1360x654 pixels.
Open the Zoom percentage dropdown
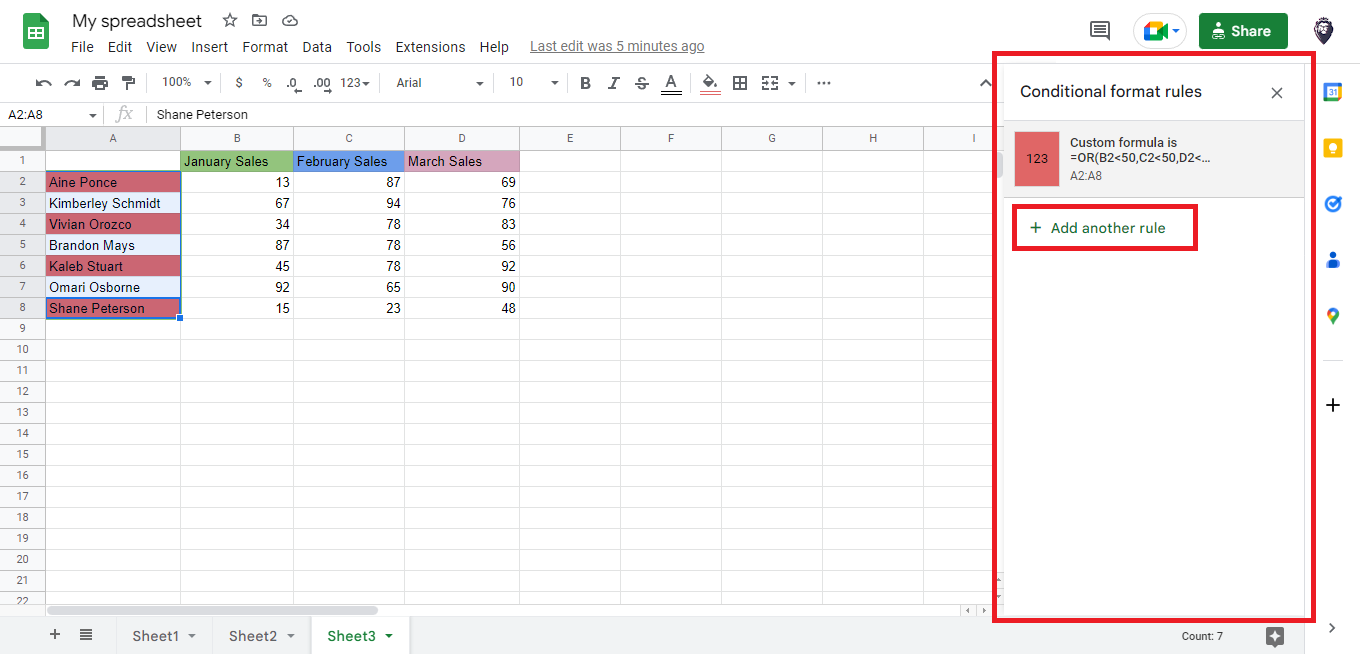click(x=184, y=82)
